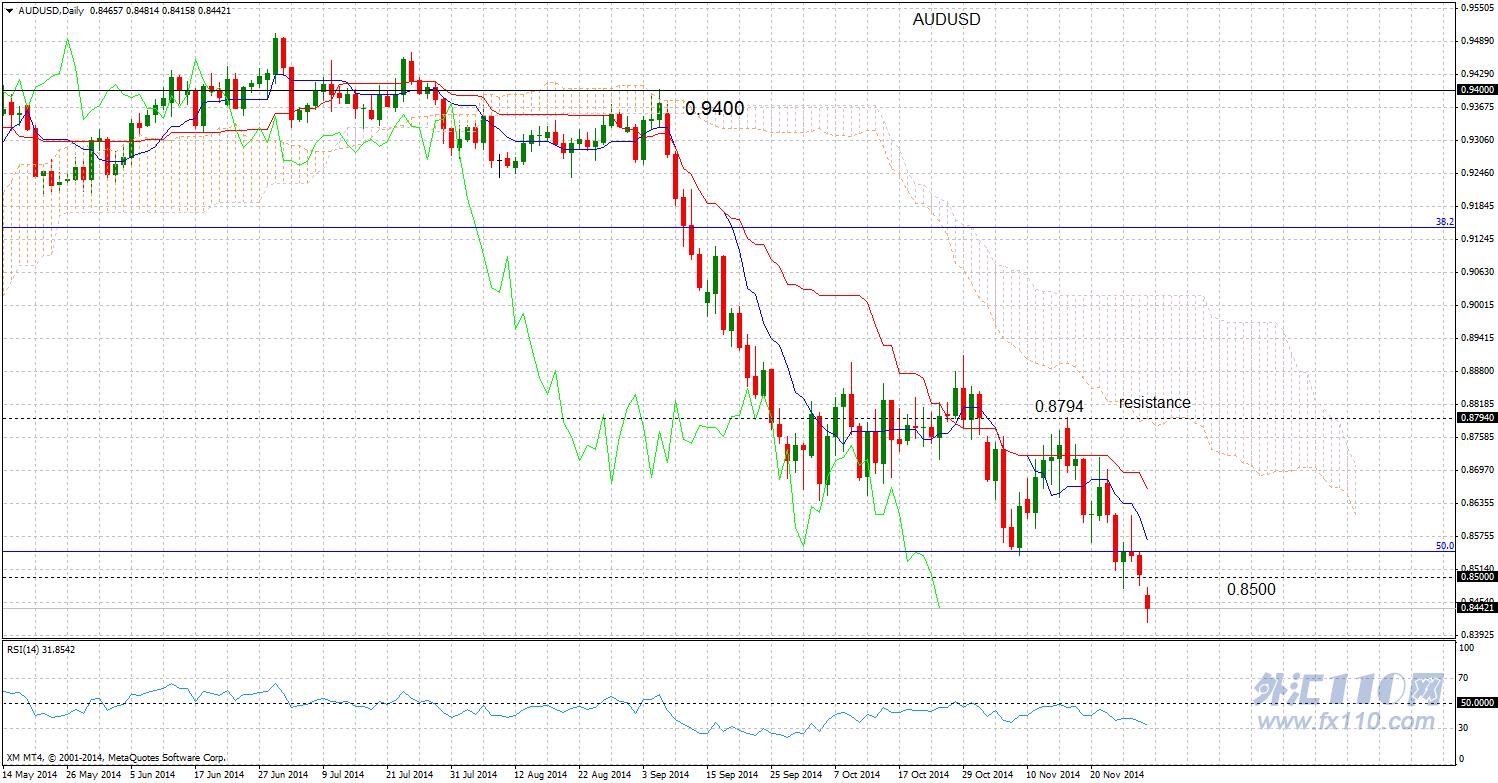1498x783 pixels.
Task: Click the 0.9400 price annotation label
Action: click(714, 108)
